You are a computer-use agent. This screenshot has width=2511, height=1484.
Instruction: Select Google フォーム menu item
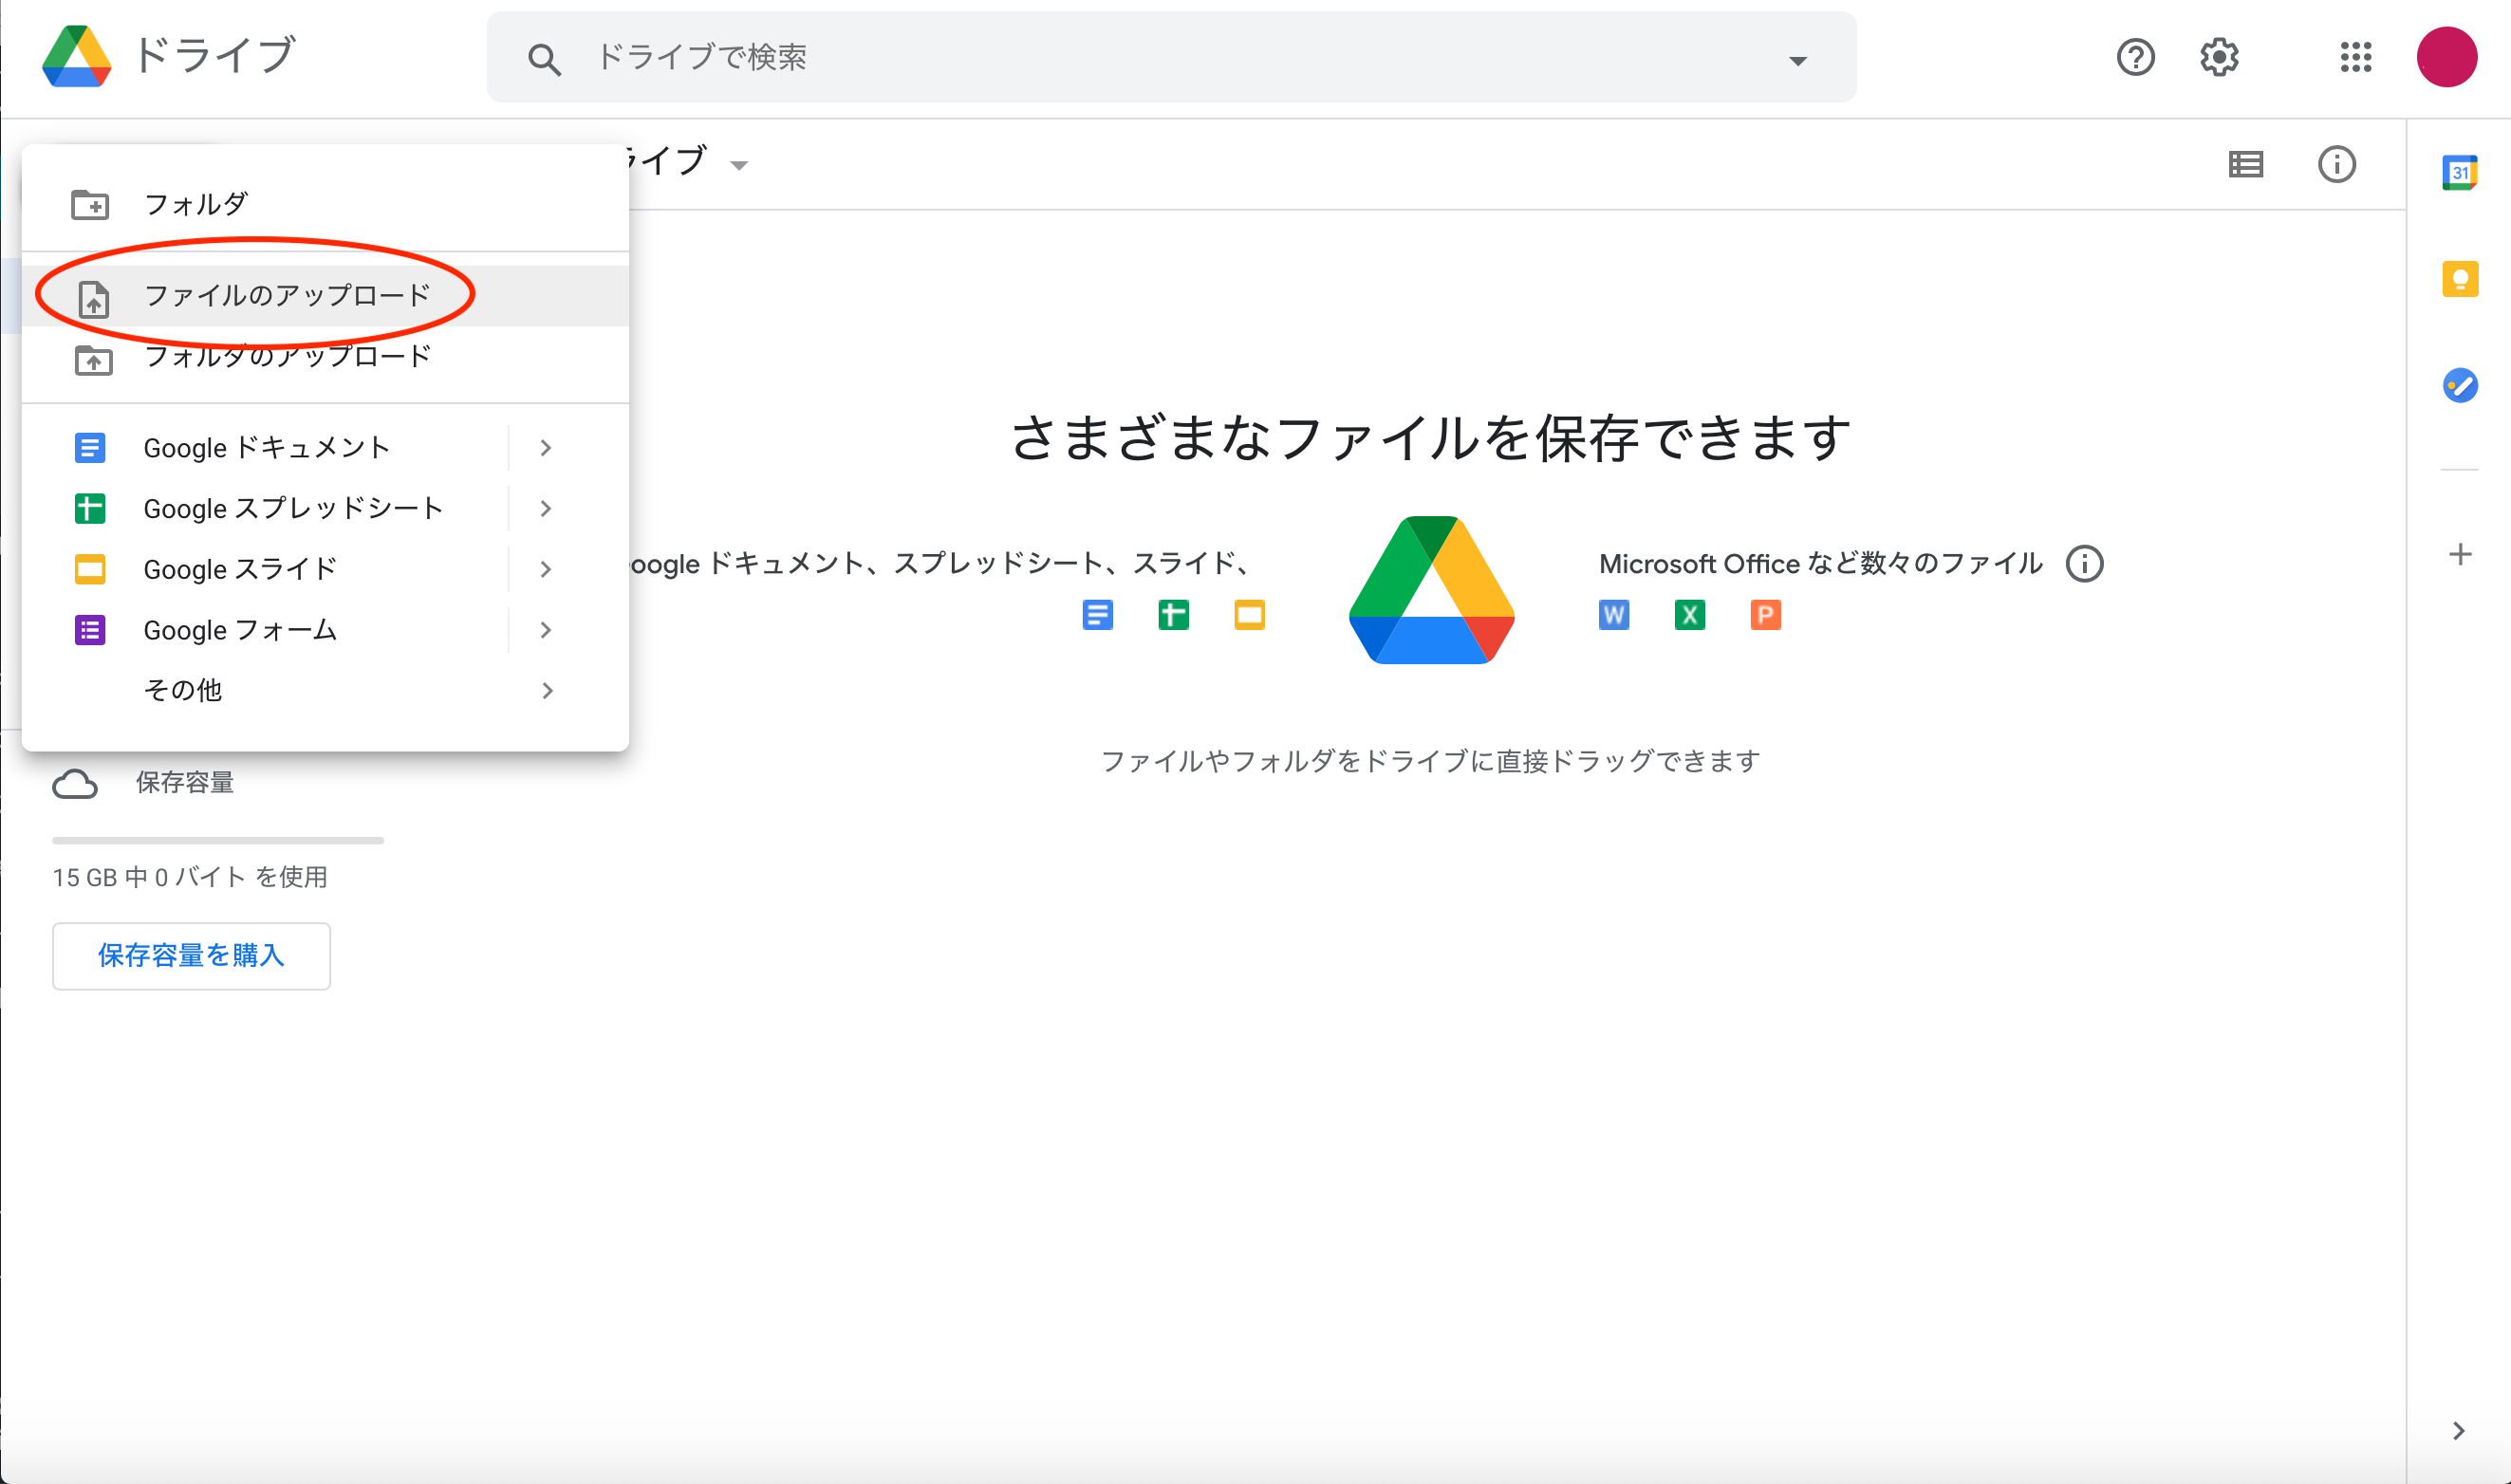click(325, 630)
